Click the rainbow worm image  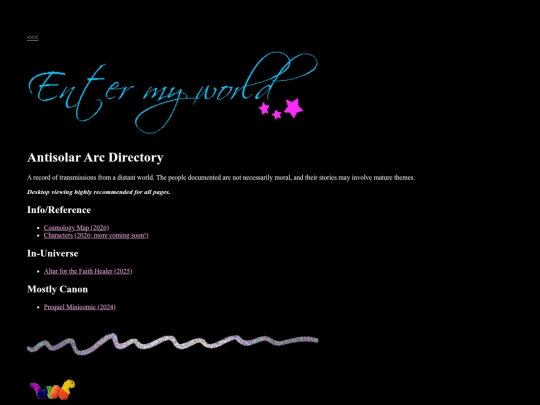point(52,389)
